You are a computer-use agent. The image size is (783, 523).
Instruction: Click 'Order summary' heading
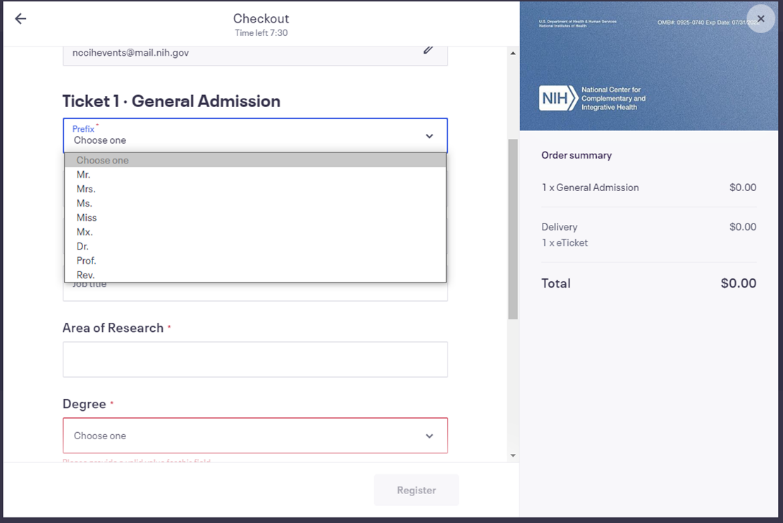tap(576, 155)
